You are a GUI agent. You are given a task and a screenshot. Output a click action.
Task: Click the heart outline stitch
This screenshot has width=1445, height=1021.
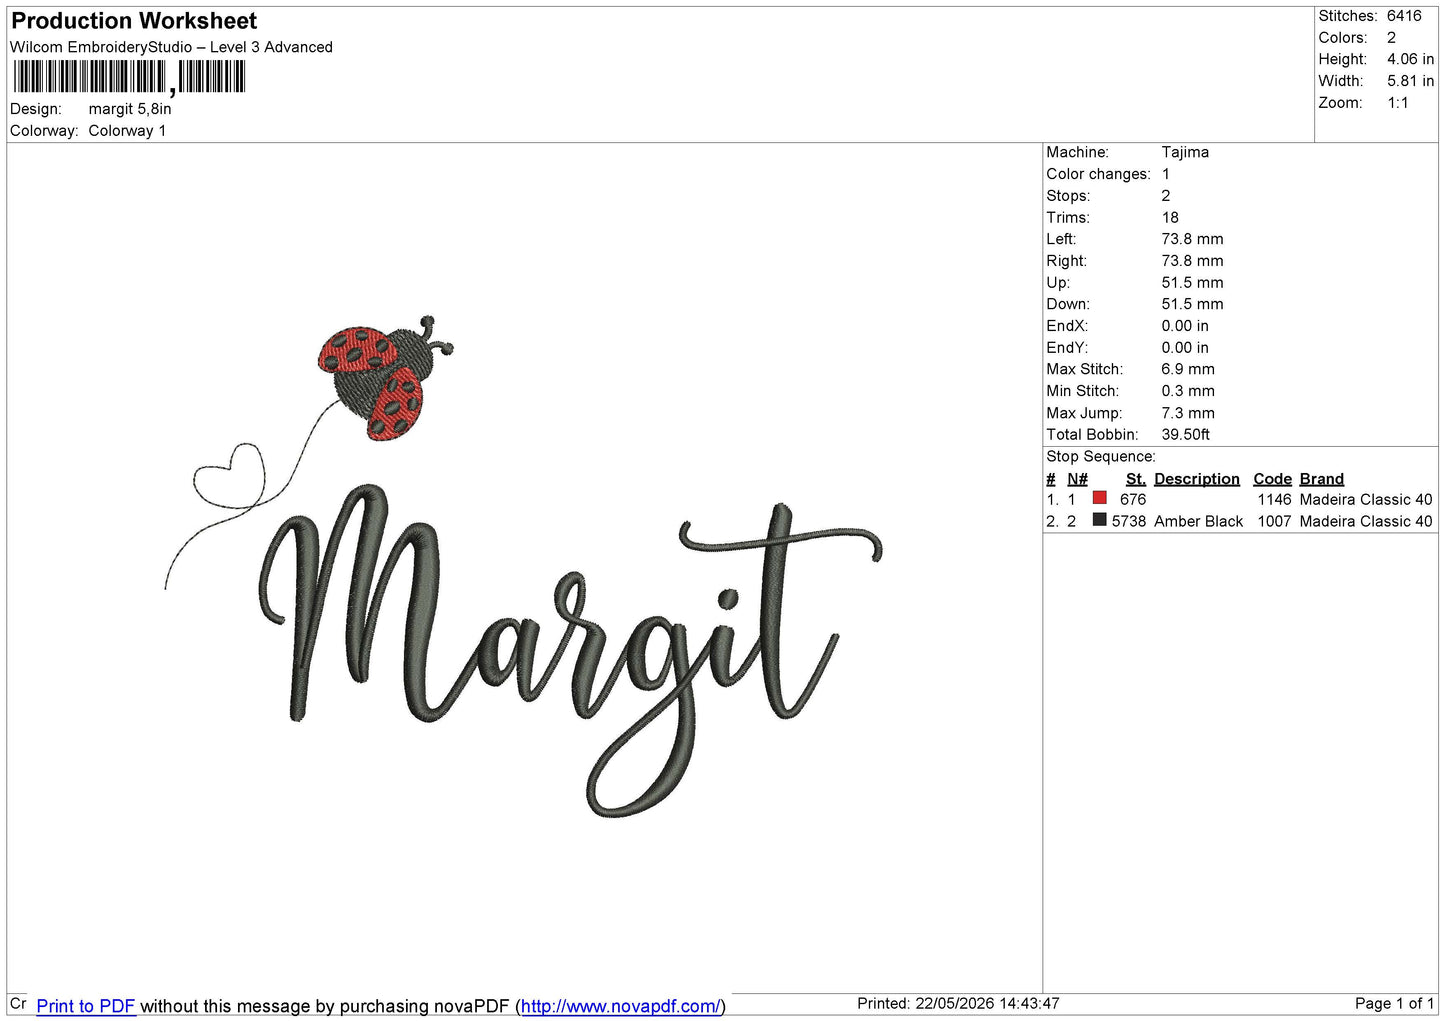231,476
